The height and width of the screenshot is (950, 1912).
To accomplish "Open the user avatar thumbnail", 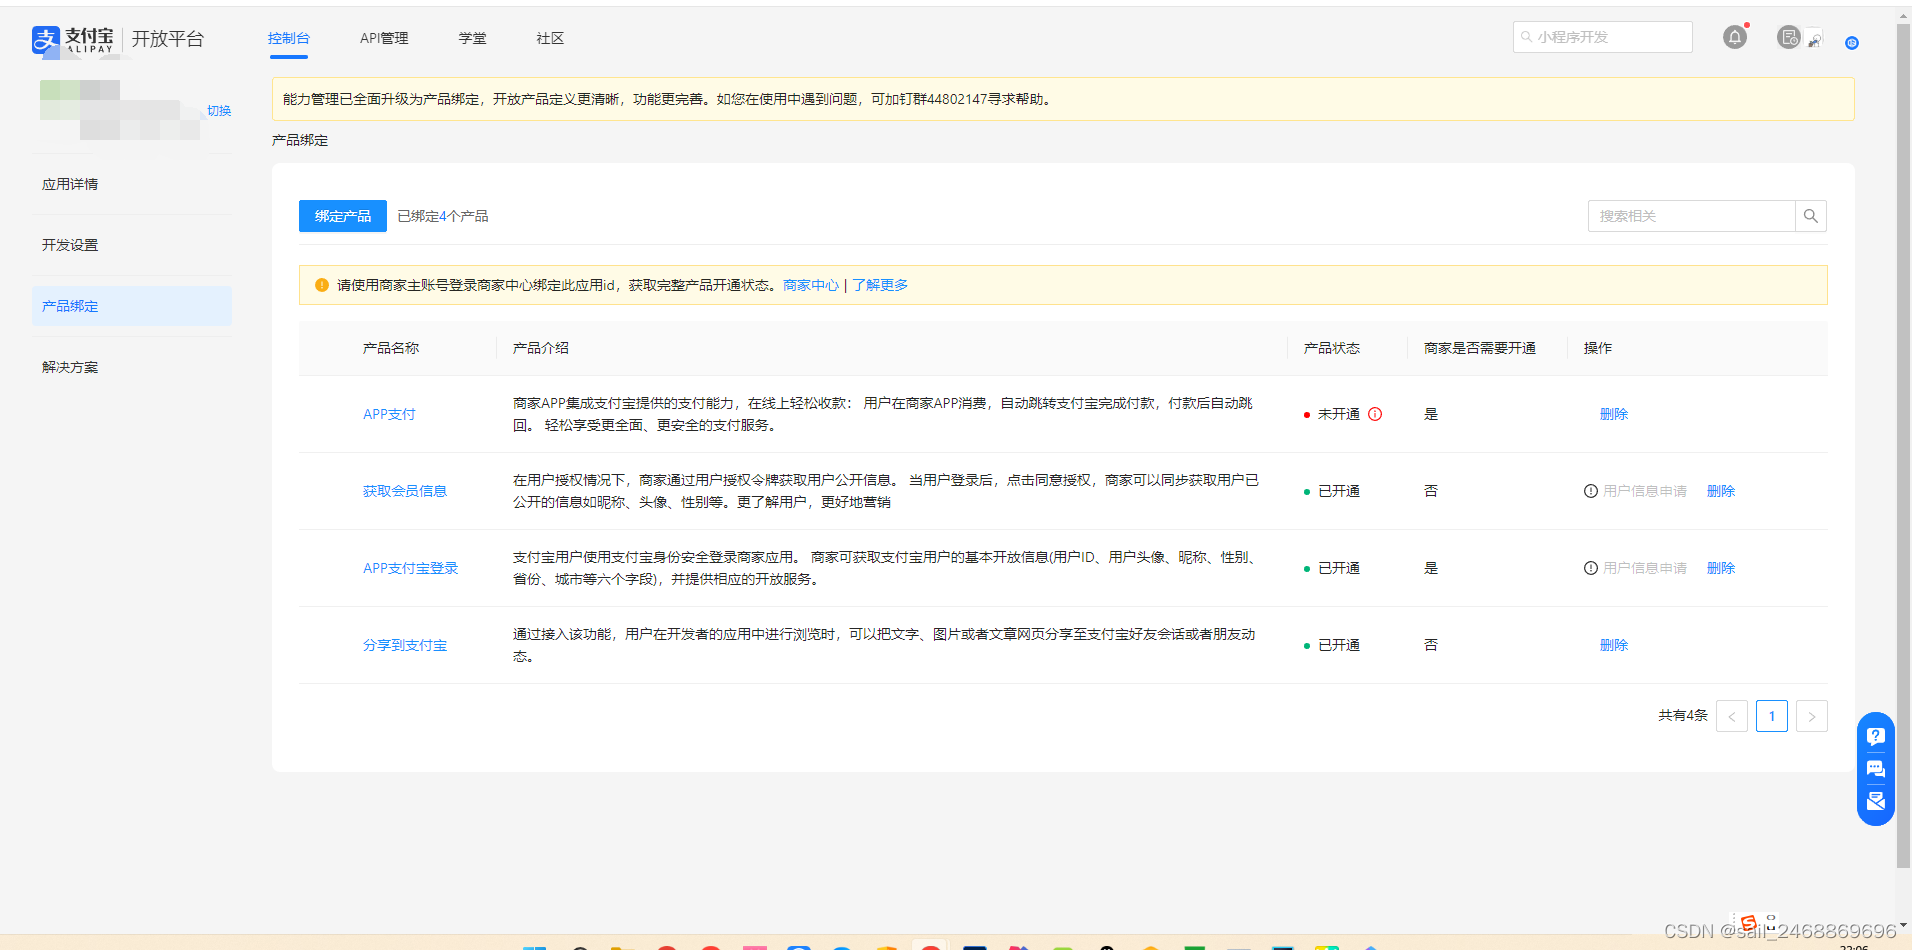I will pos(1815,40).
